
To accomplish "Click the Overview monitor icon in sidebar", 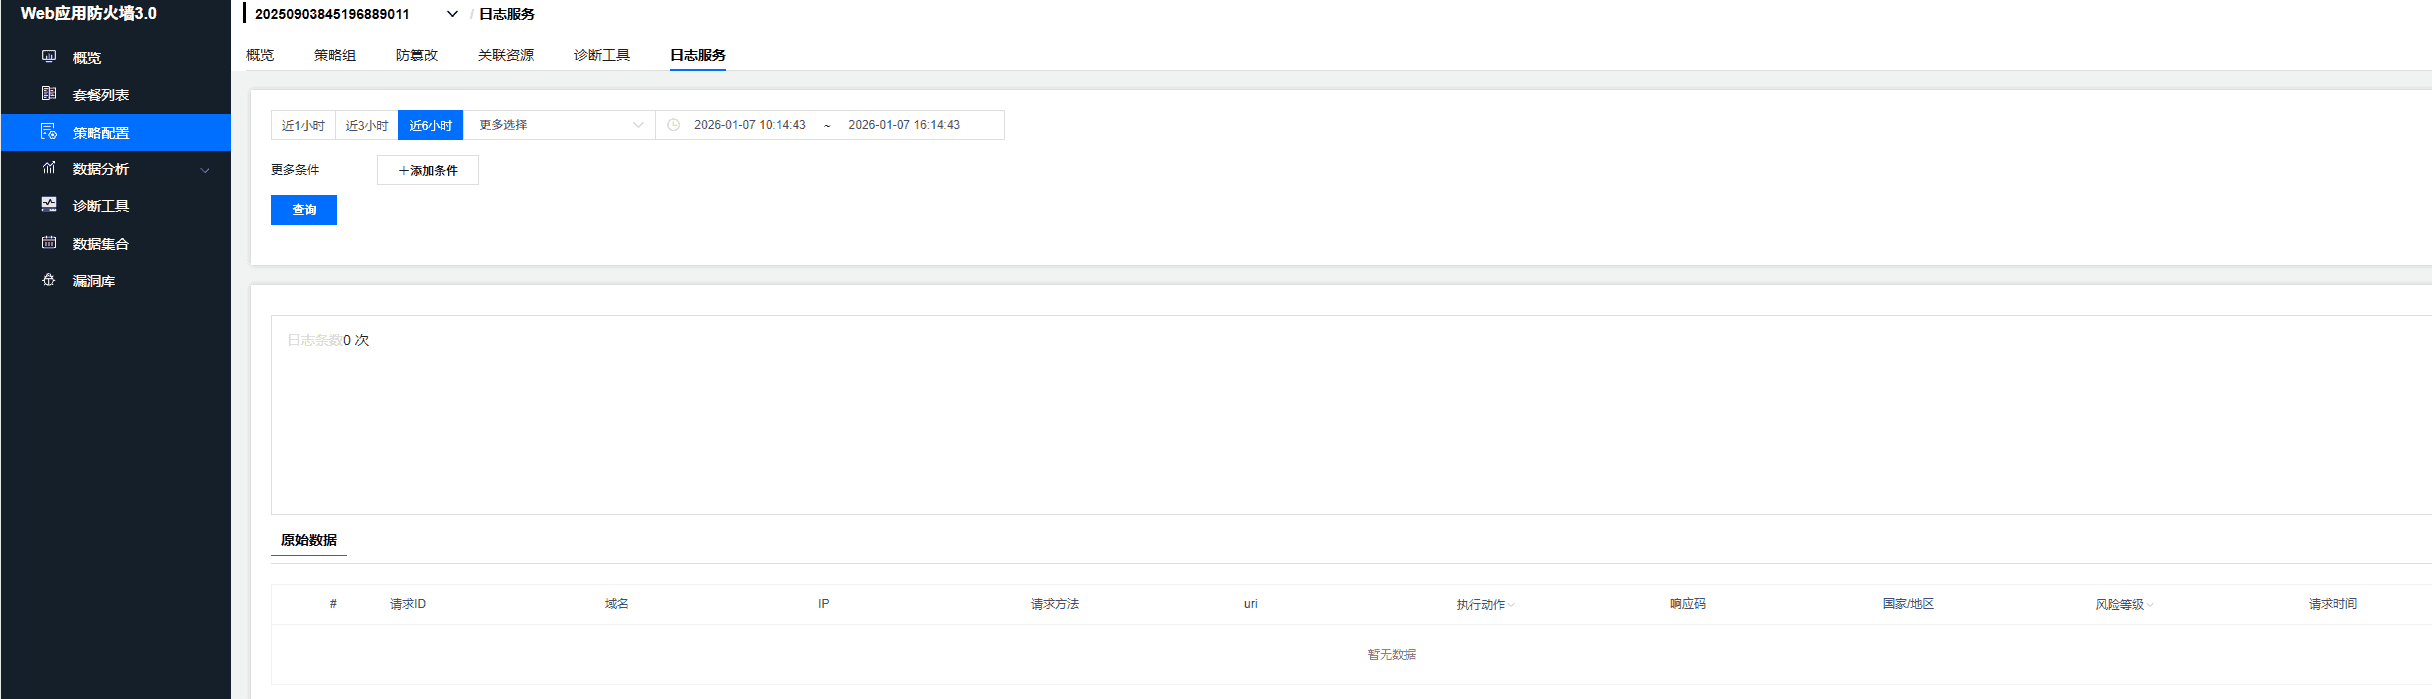I will tap(48, 57).
